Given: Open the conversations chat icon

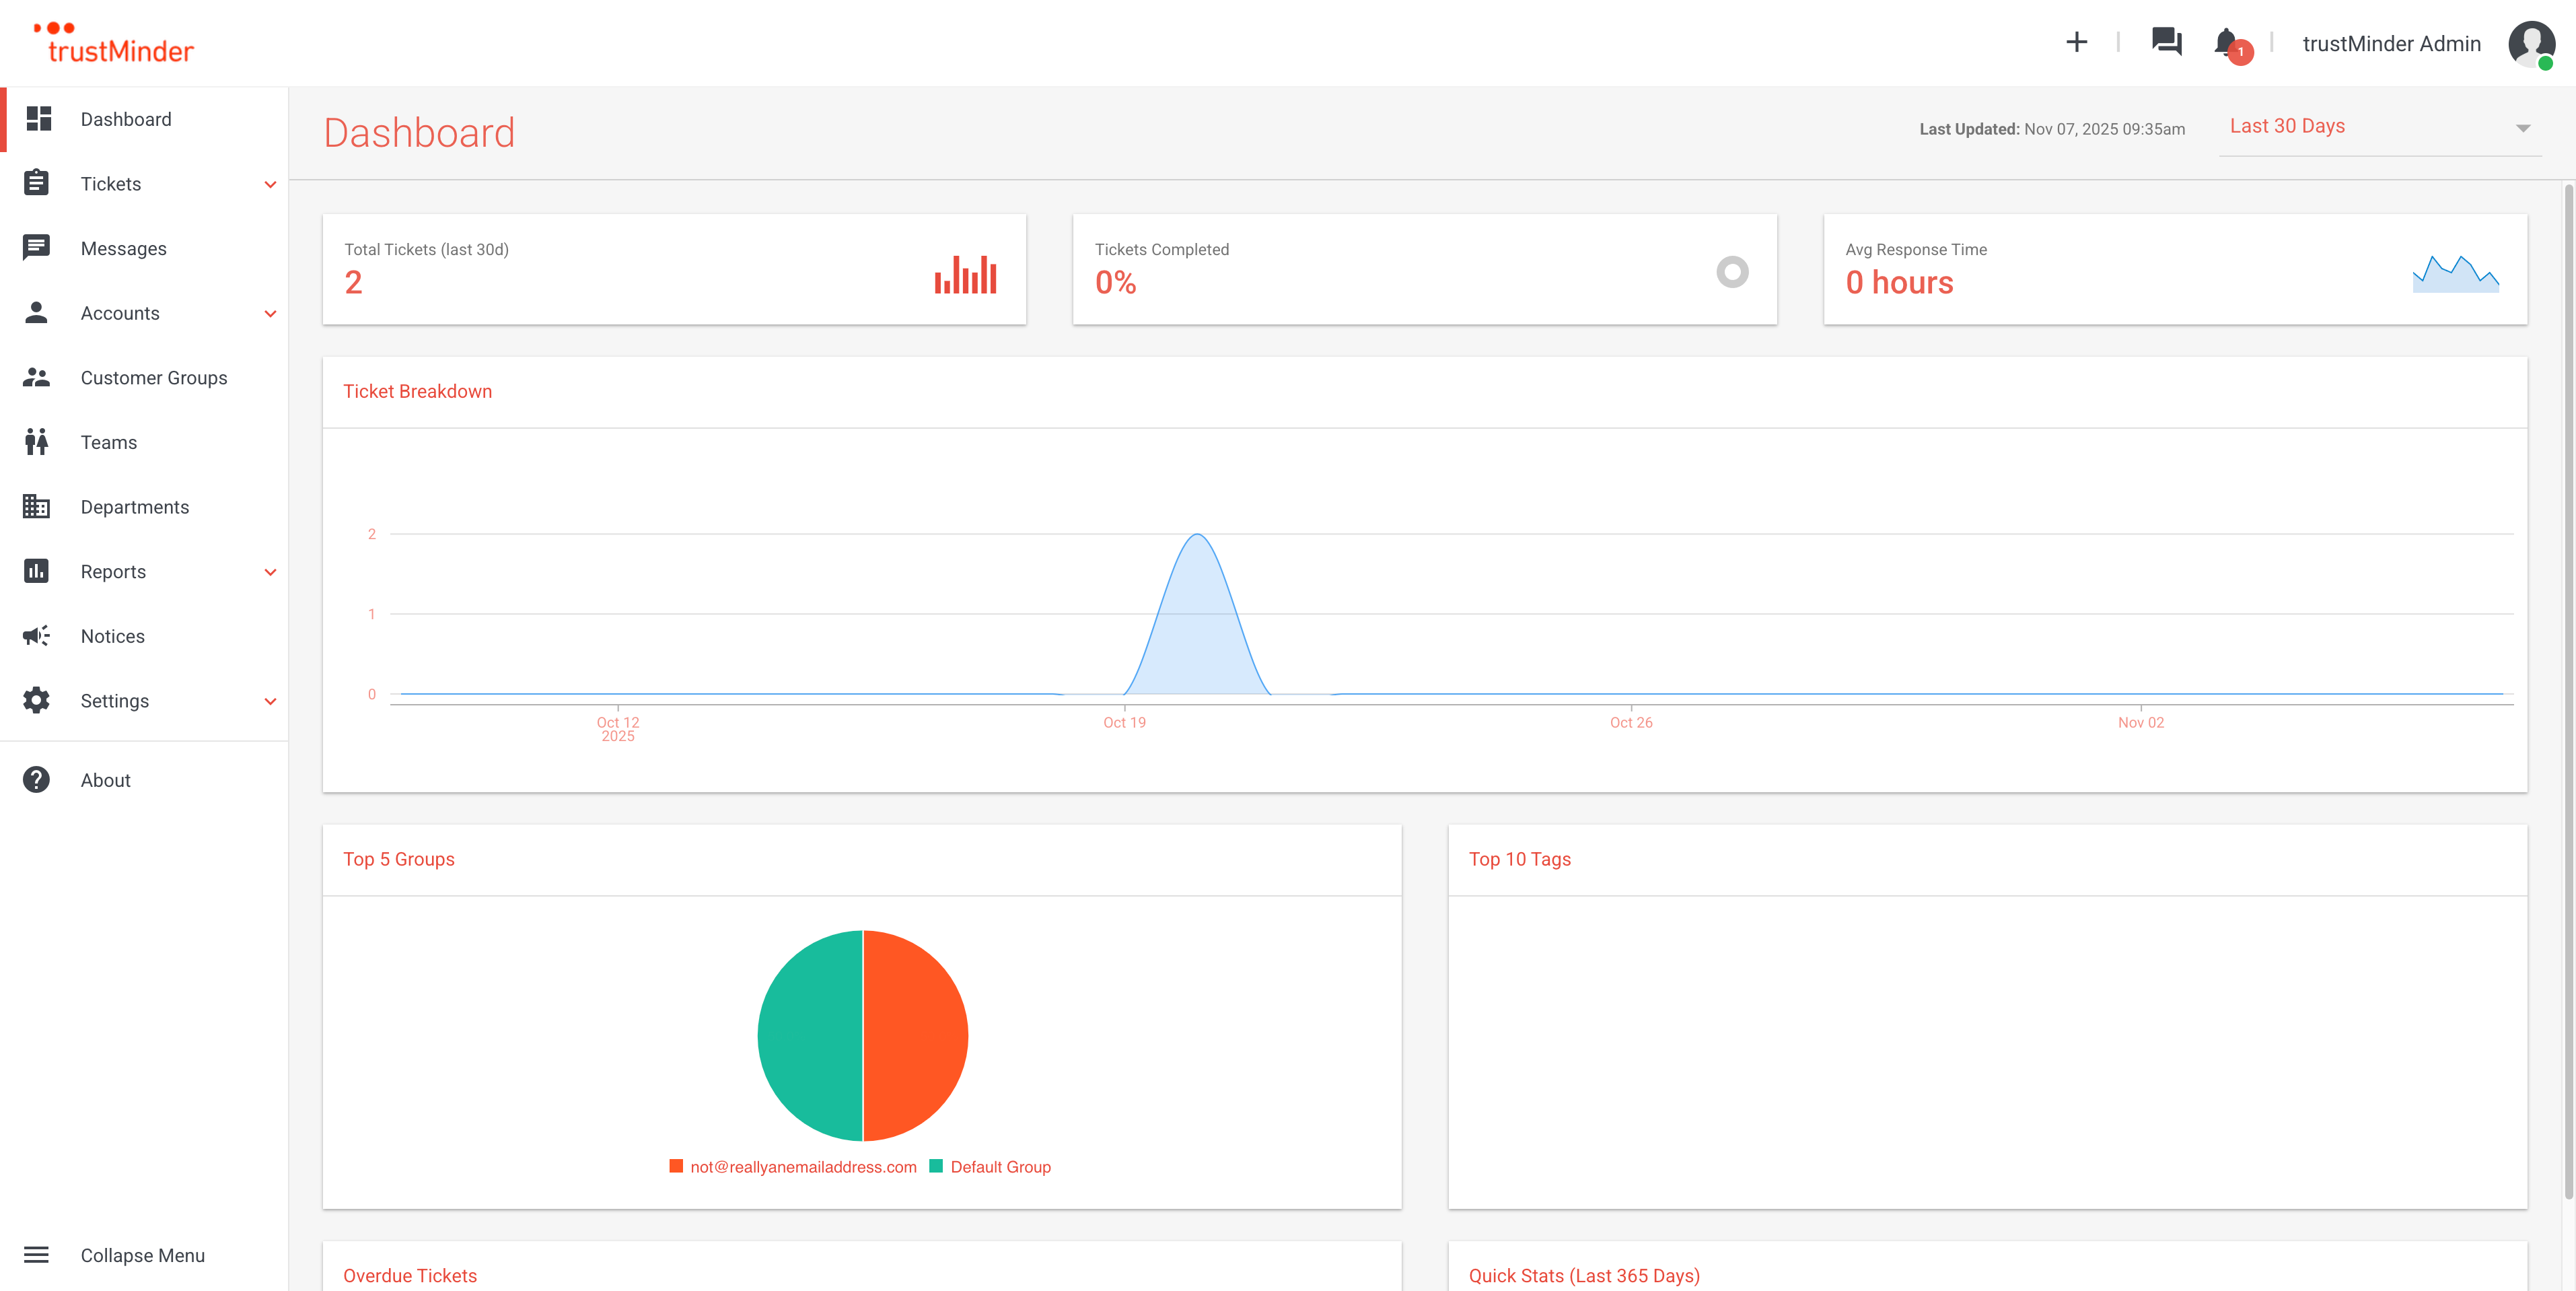Looking at the screenshot, I should 2166,42.
